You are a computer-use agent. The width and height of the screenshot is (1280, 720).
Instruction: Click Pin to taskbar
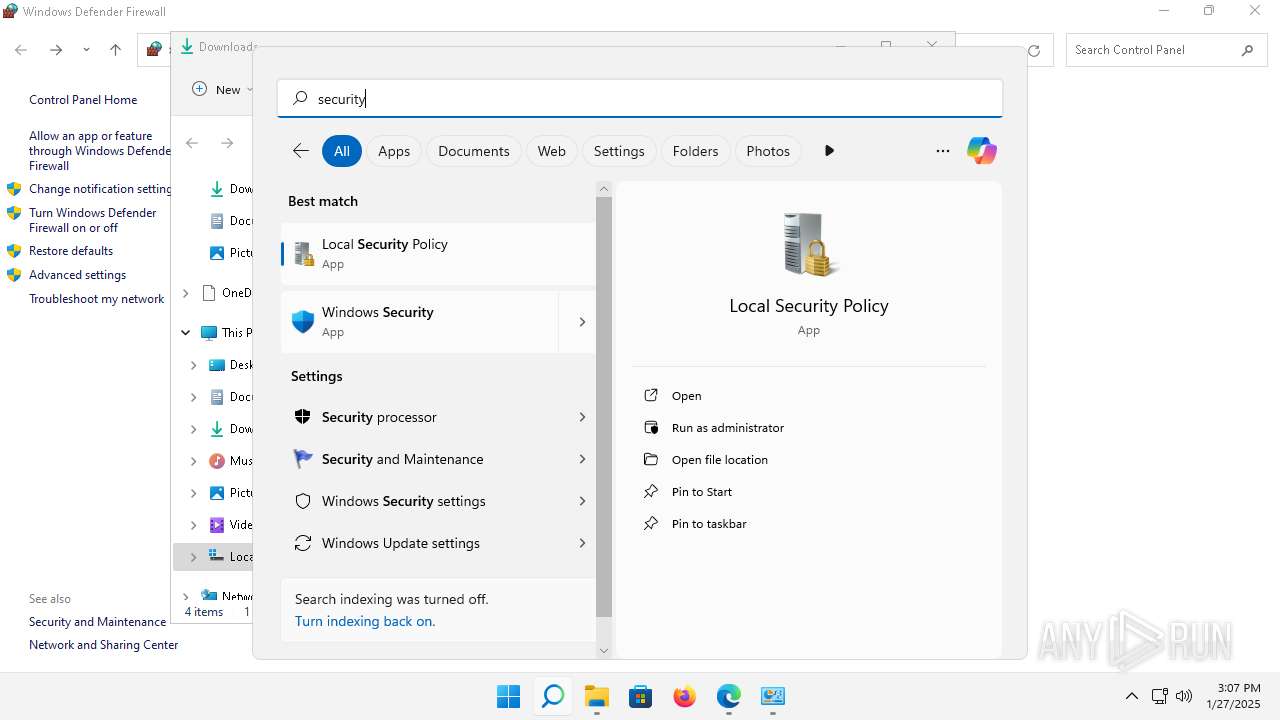[x=709, y=524]
